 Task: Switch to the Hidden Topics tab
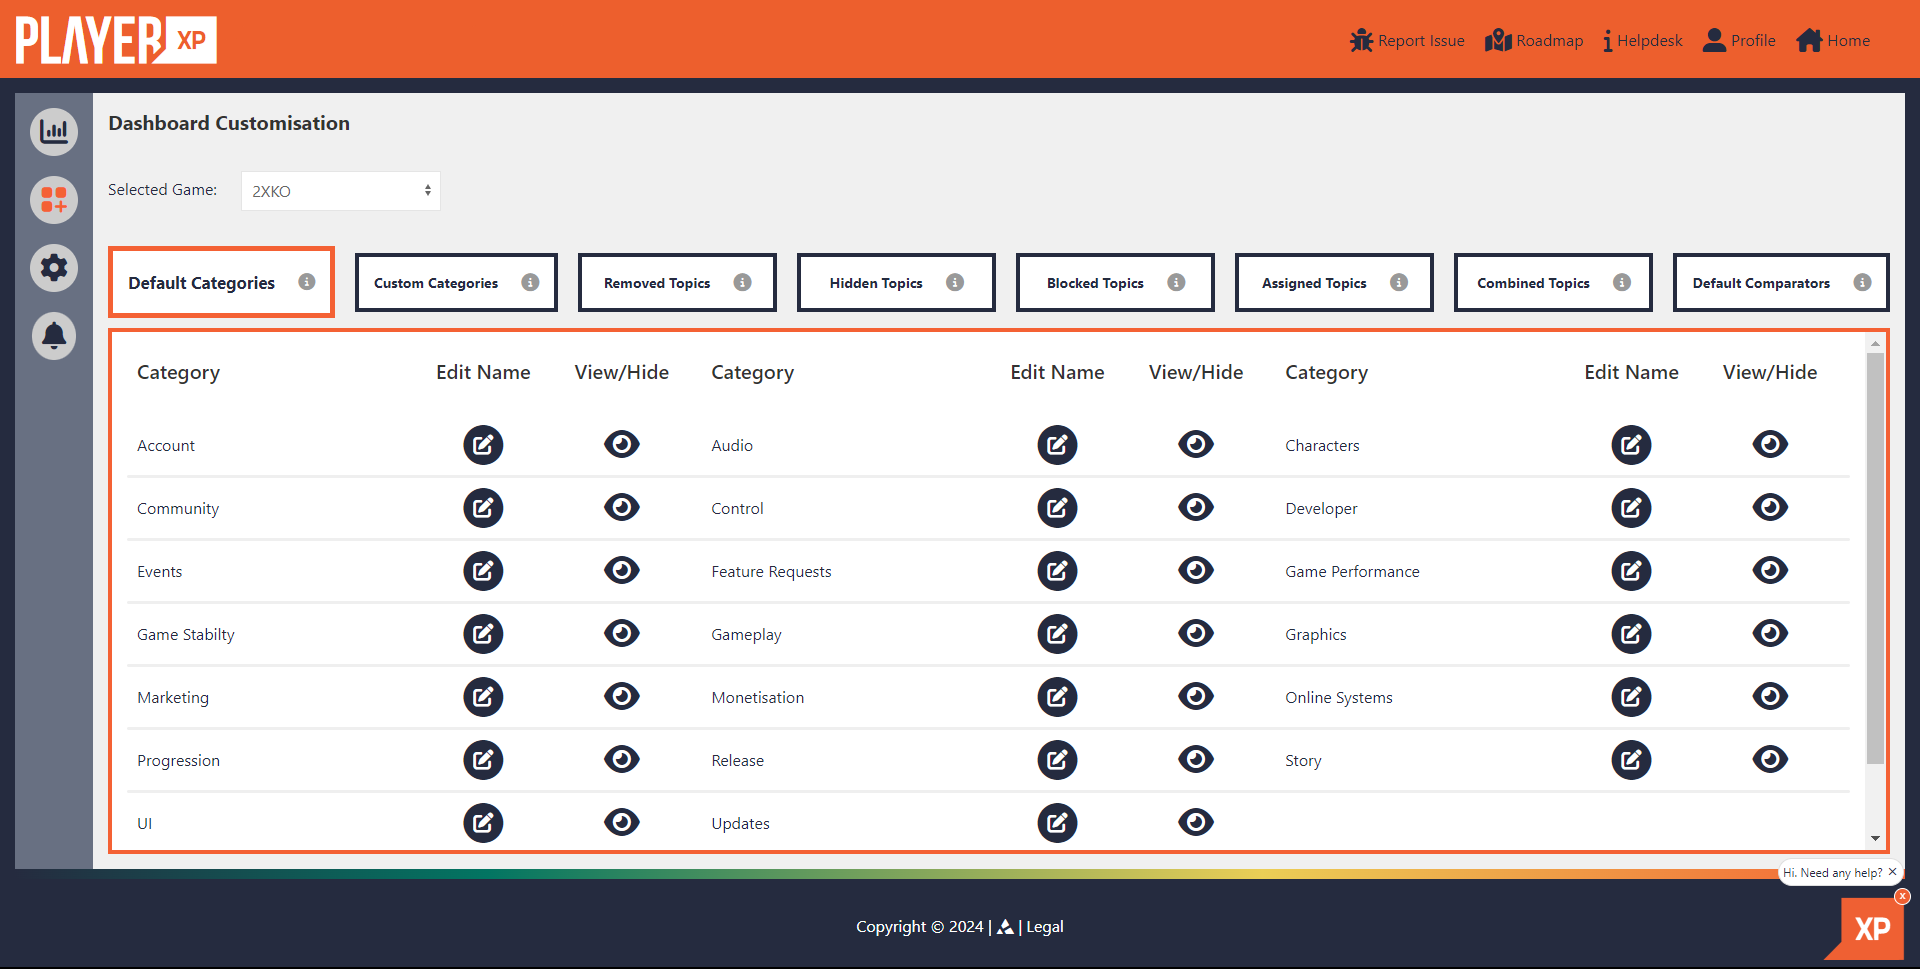895,282
